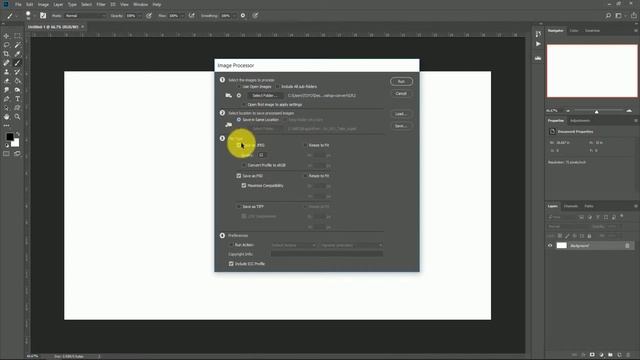Select the Brush tool in toolbox
640x360 pixels.
point(18,63)
